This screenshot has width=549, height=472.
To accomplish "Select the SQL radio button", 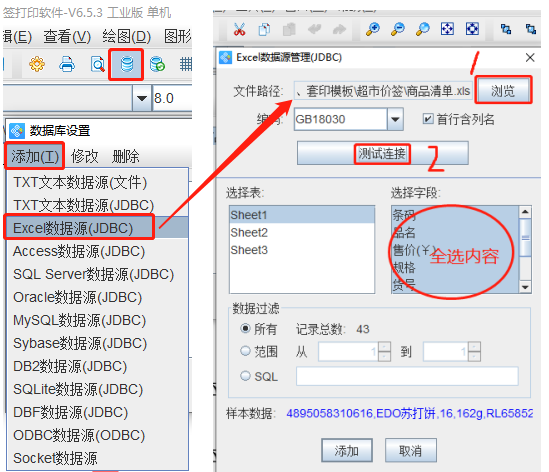I will (x=245, y=376).
